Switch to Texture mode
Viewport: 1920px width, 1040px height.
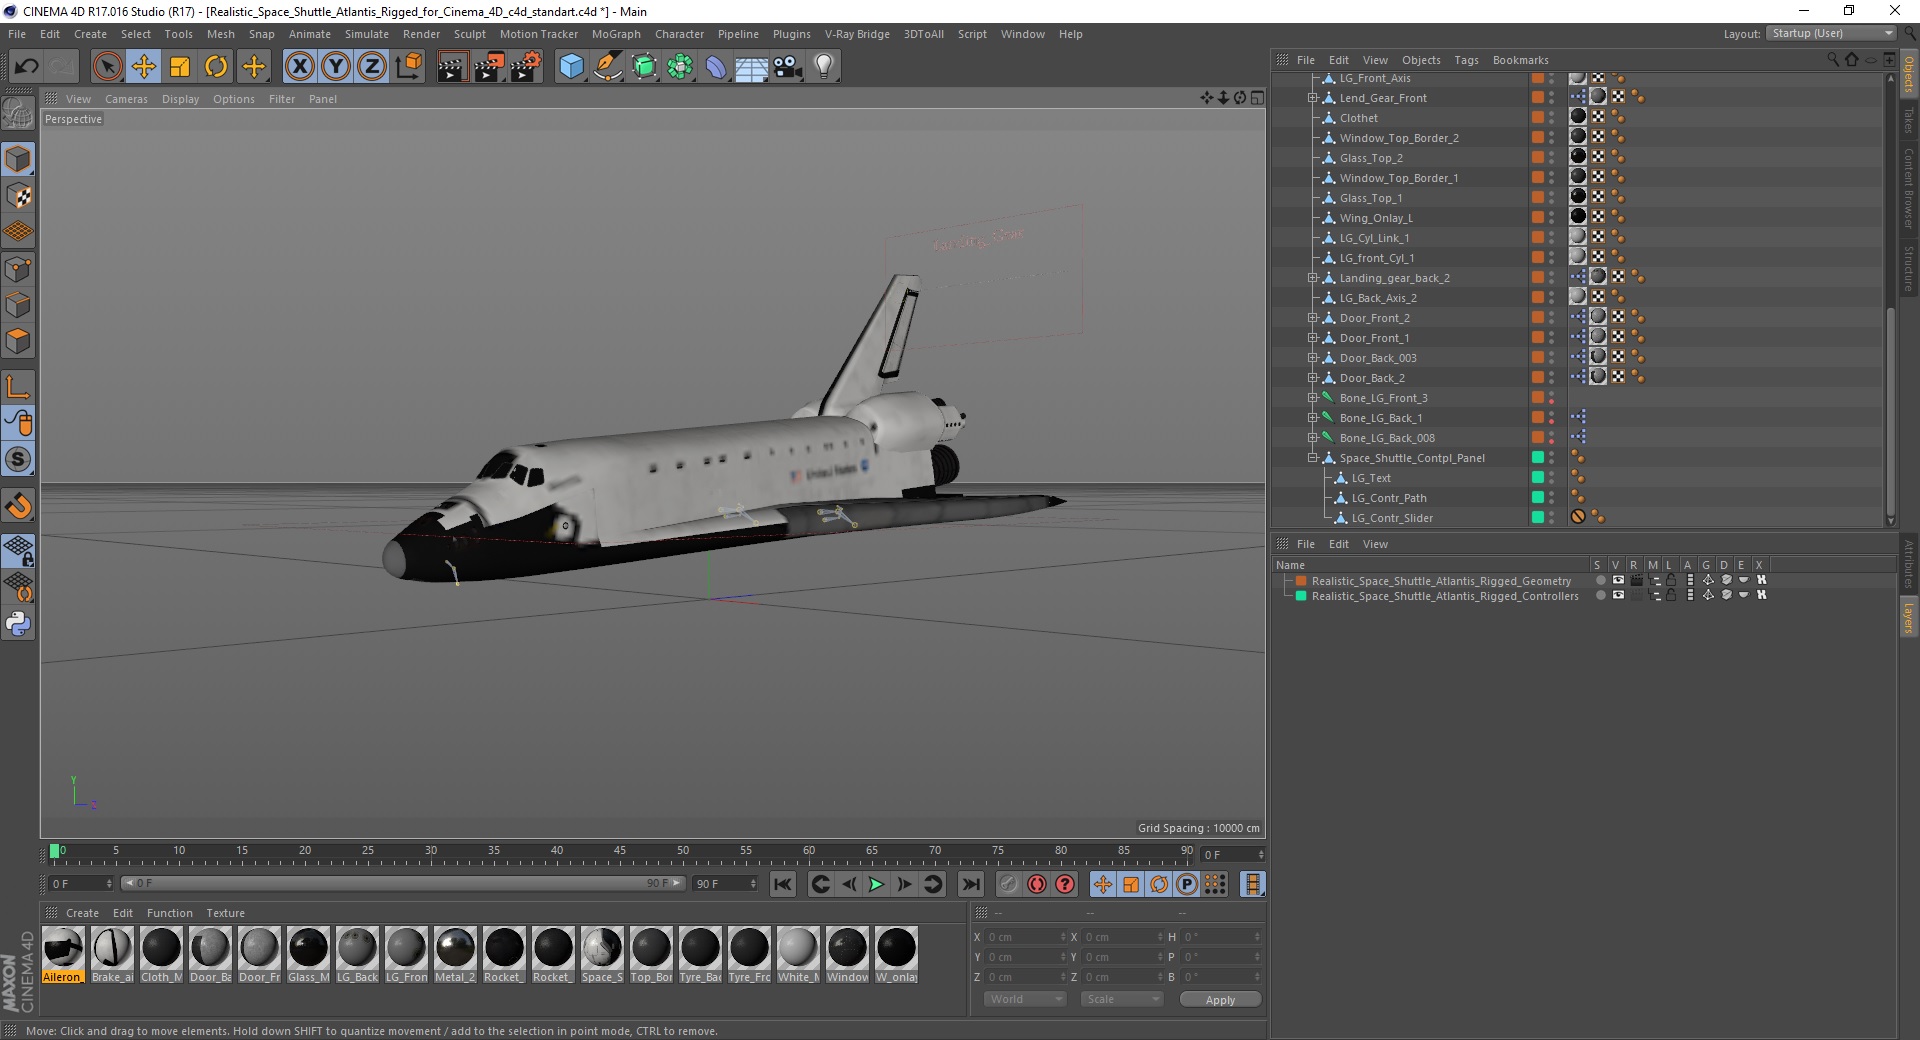click(18, 196)
